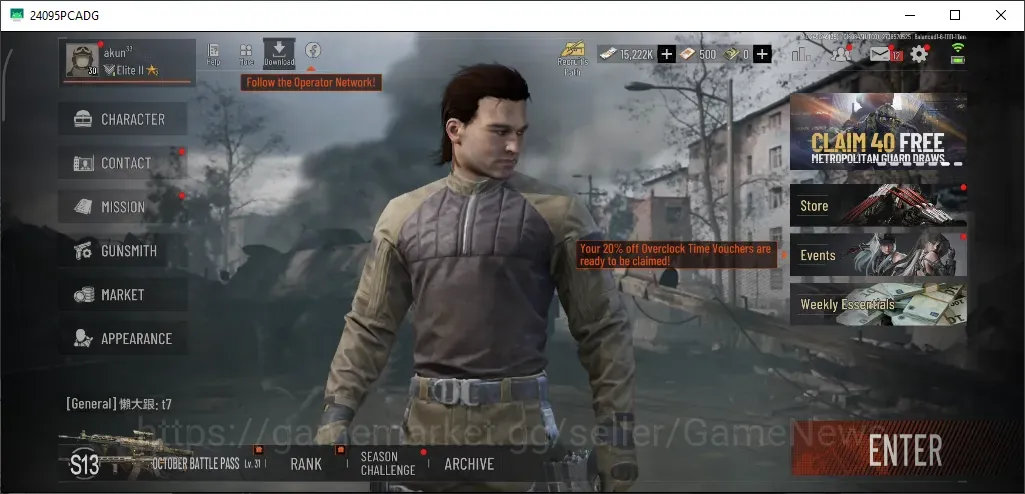Click the Elite II rank label
Viewport: 1025px width, 494px height.
131,70
